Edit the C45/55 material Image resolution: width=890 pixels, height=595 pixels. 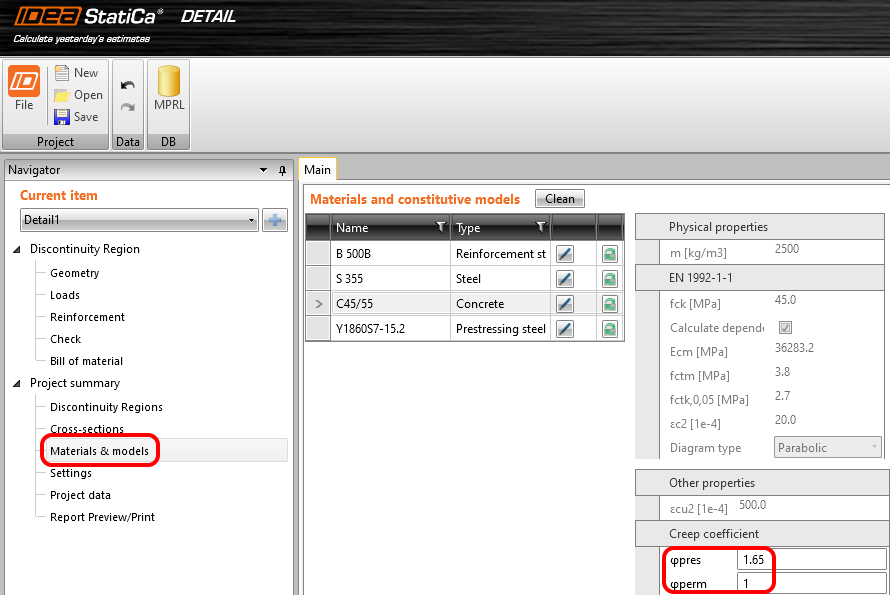coord(565,304)
